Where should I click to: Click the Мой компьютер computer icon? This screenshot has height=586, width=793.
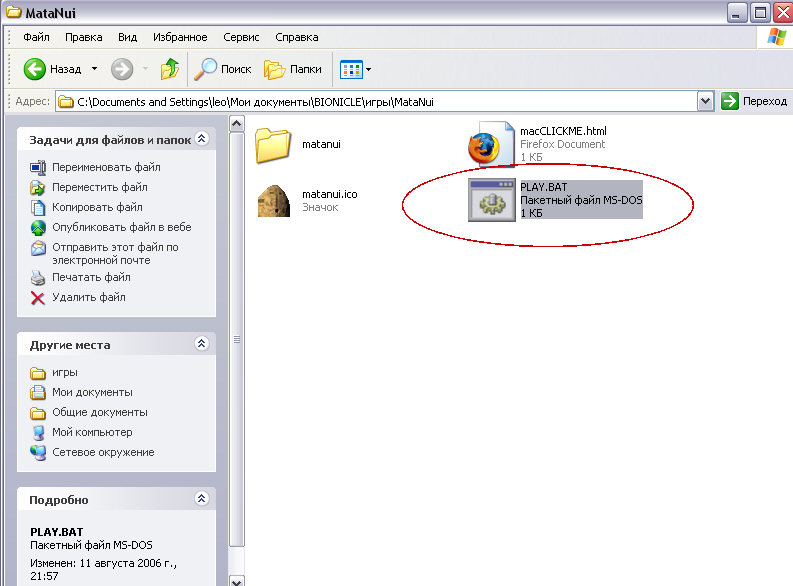[x=38, y=432]
